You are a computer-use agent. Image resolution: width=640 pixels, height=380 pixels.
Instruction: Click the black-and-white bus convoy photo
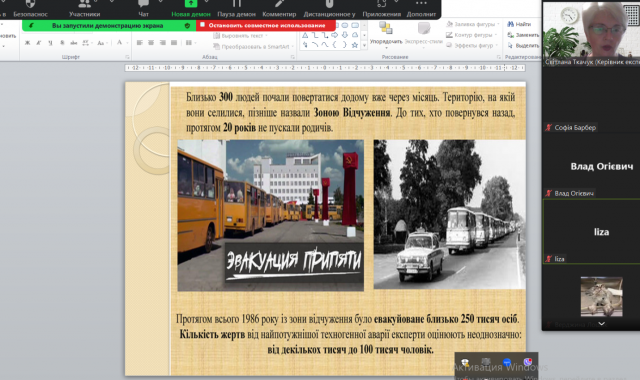[450, 215]
